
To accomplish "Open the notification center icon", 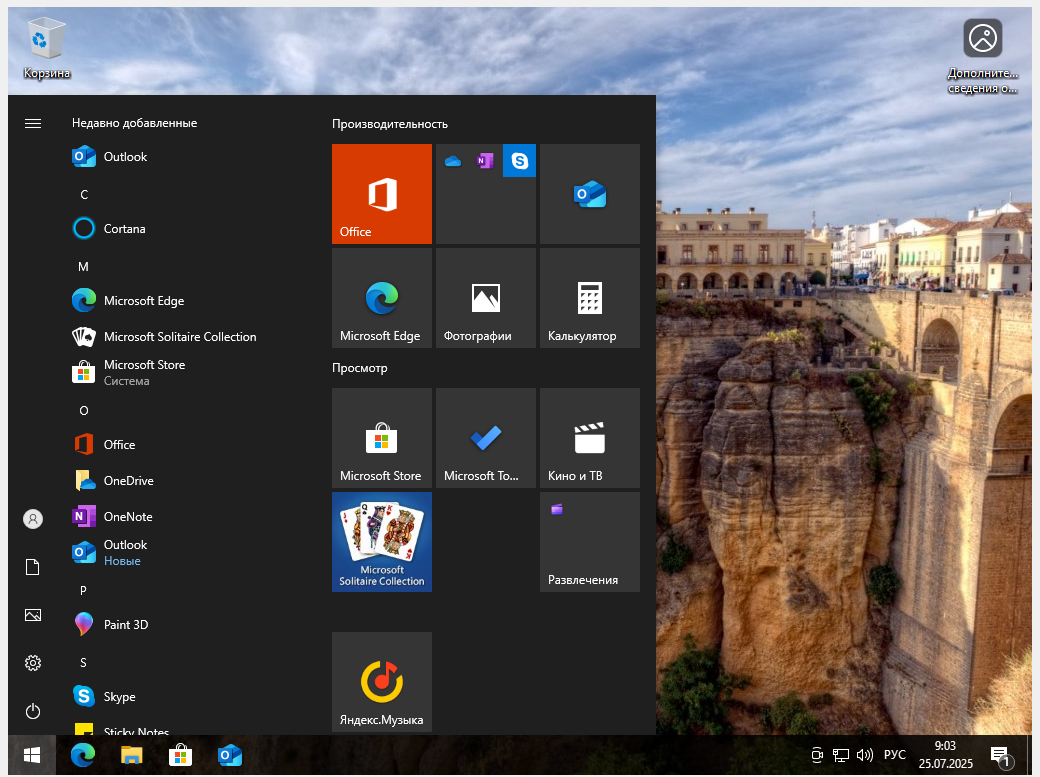I will pos(1000,755).
